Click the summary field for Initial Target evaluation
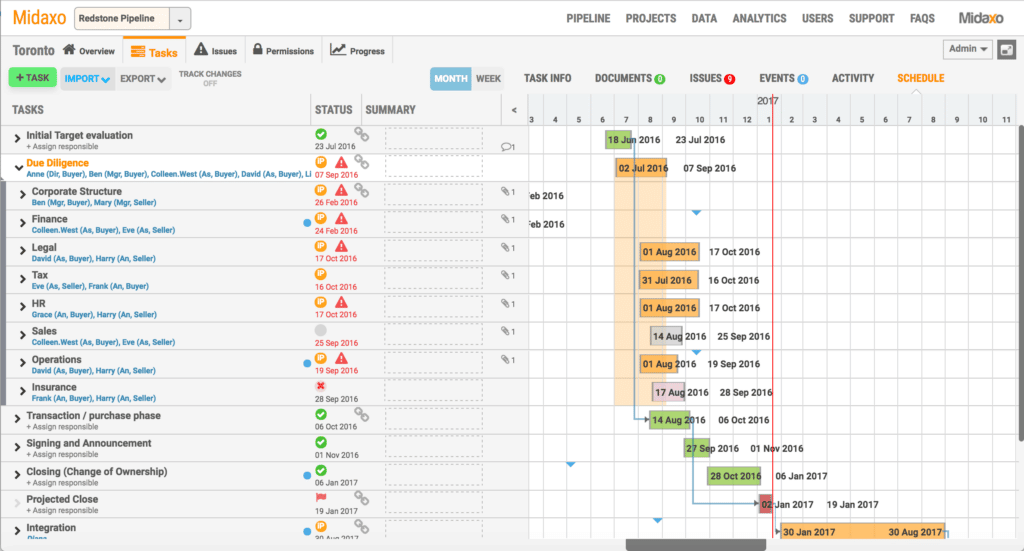The width and height of the screenshot is (1024, 551). (x=433, y=138)
